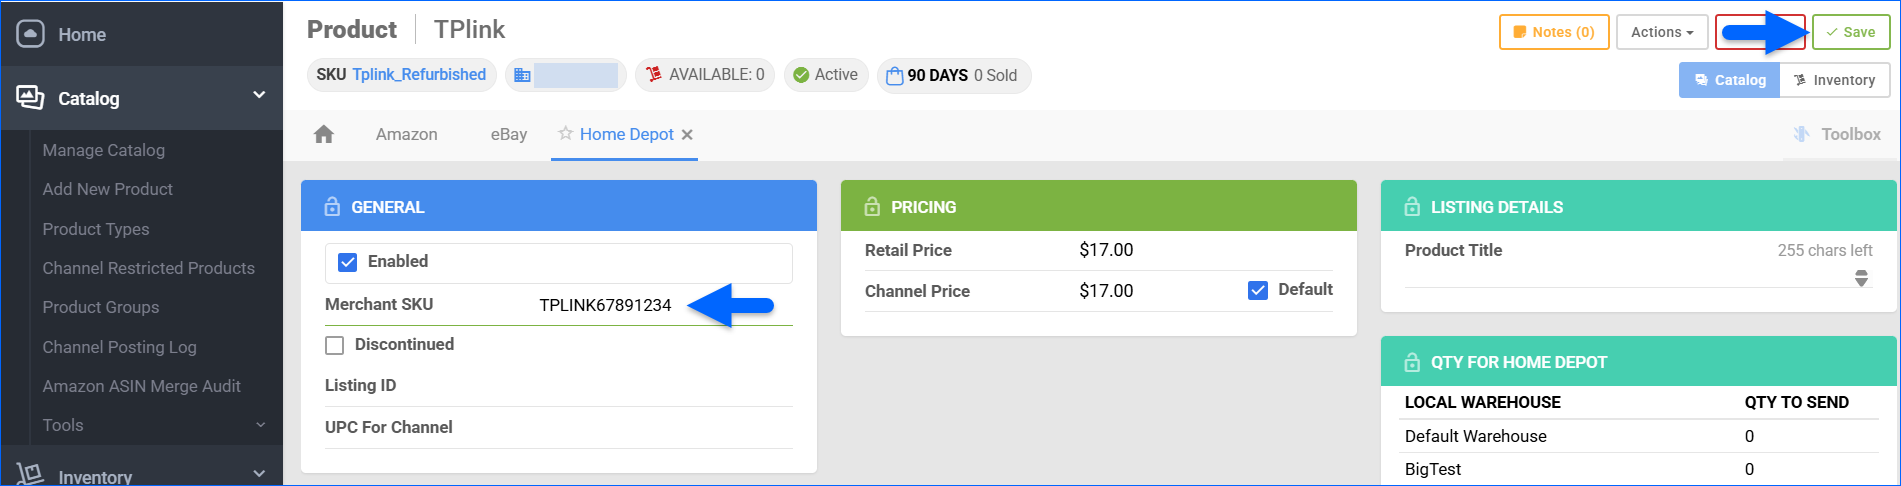Close the Home Depot tab
This screenshot has width=1901, height=486.
(687, 135)
